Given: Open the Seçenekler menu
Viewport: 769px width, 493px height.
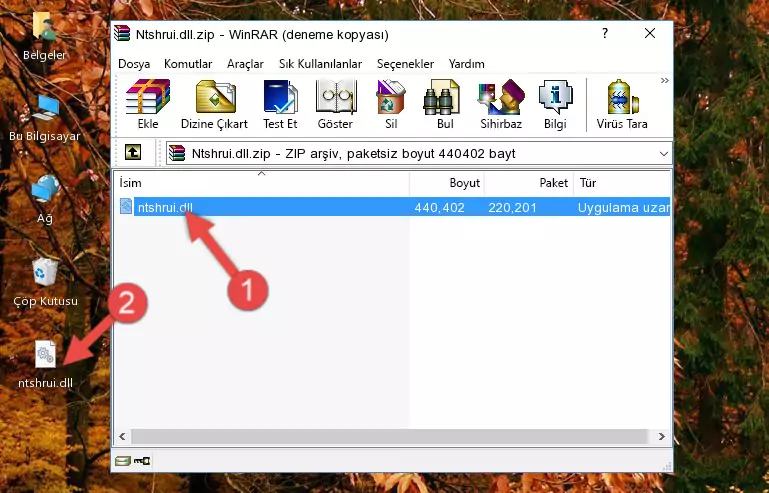Looking at the screenshot, I should coord(405,64).
